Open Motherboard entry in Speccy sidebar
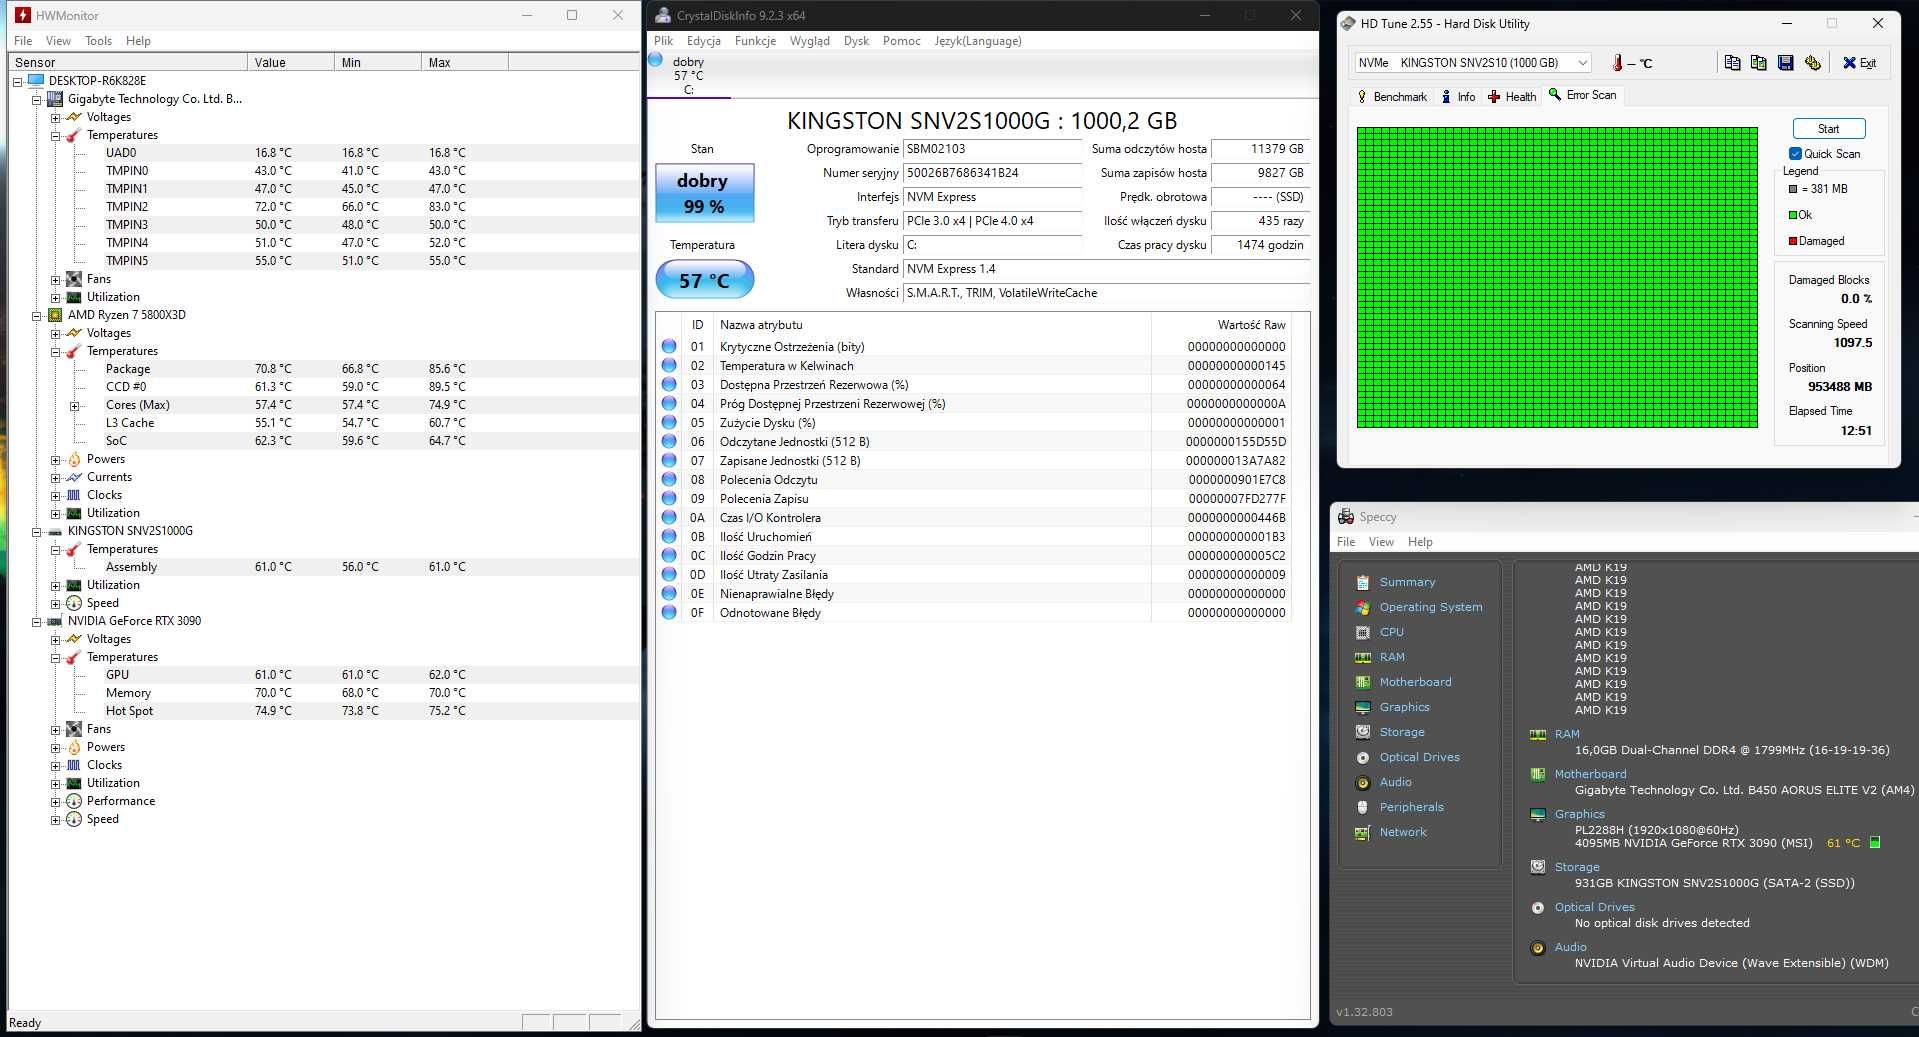This screenshot has width=1919, height=1037. [x=1415, y=682]
